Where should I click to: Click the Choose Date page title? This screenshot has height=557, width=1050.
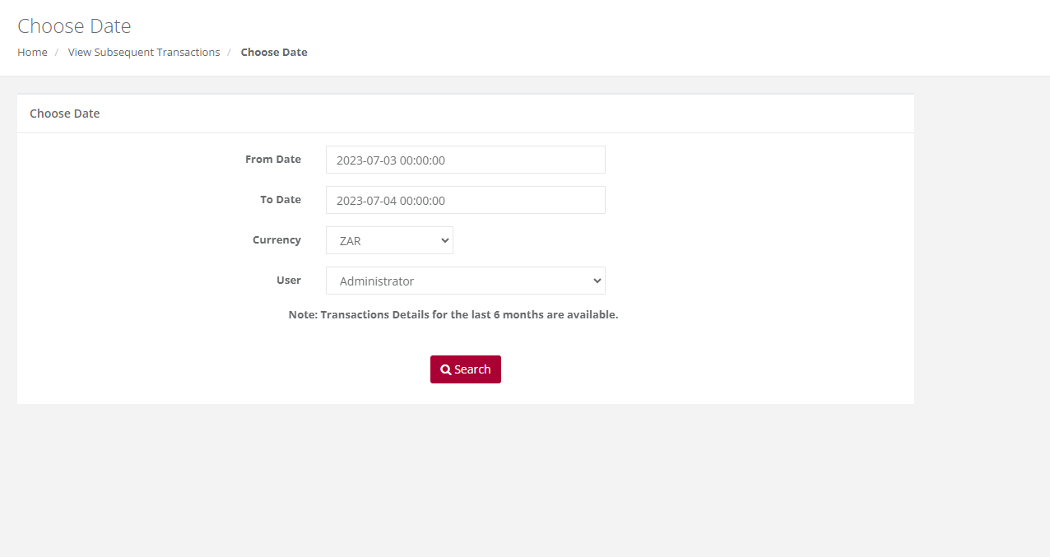coord(74,26)
